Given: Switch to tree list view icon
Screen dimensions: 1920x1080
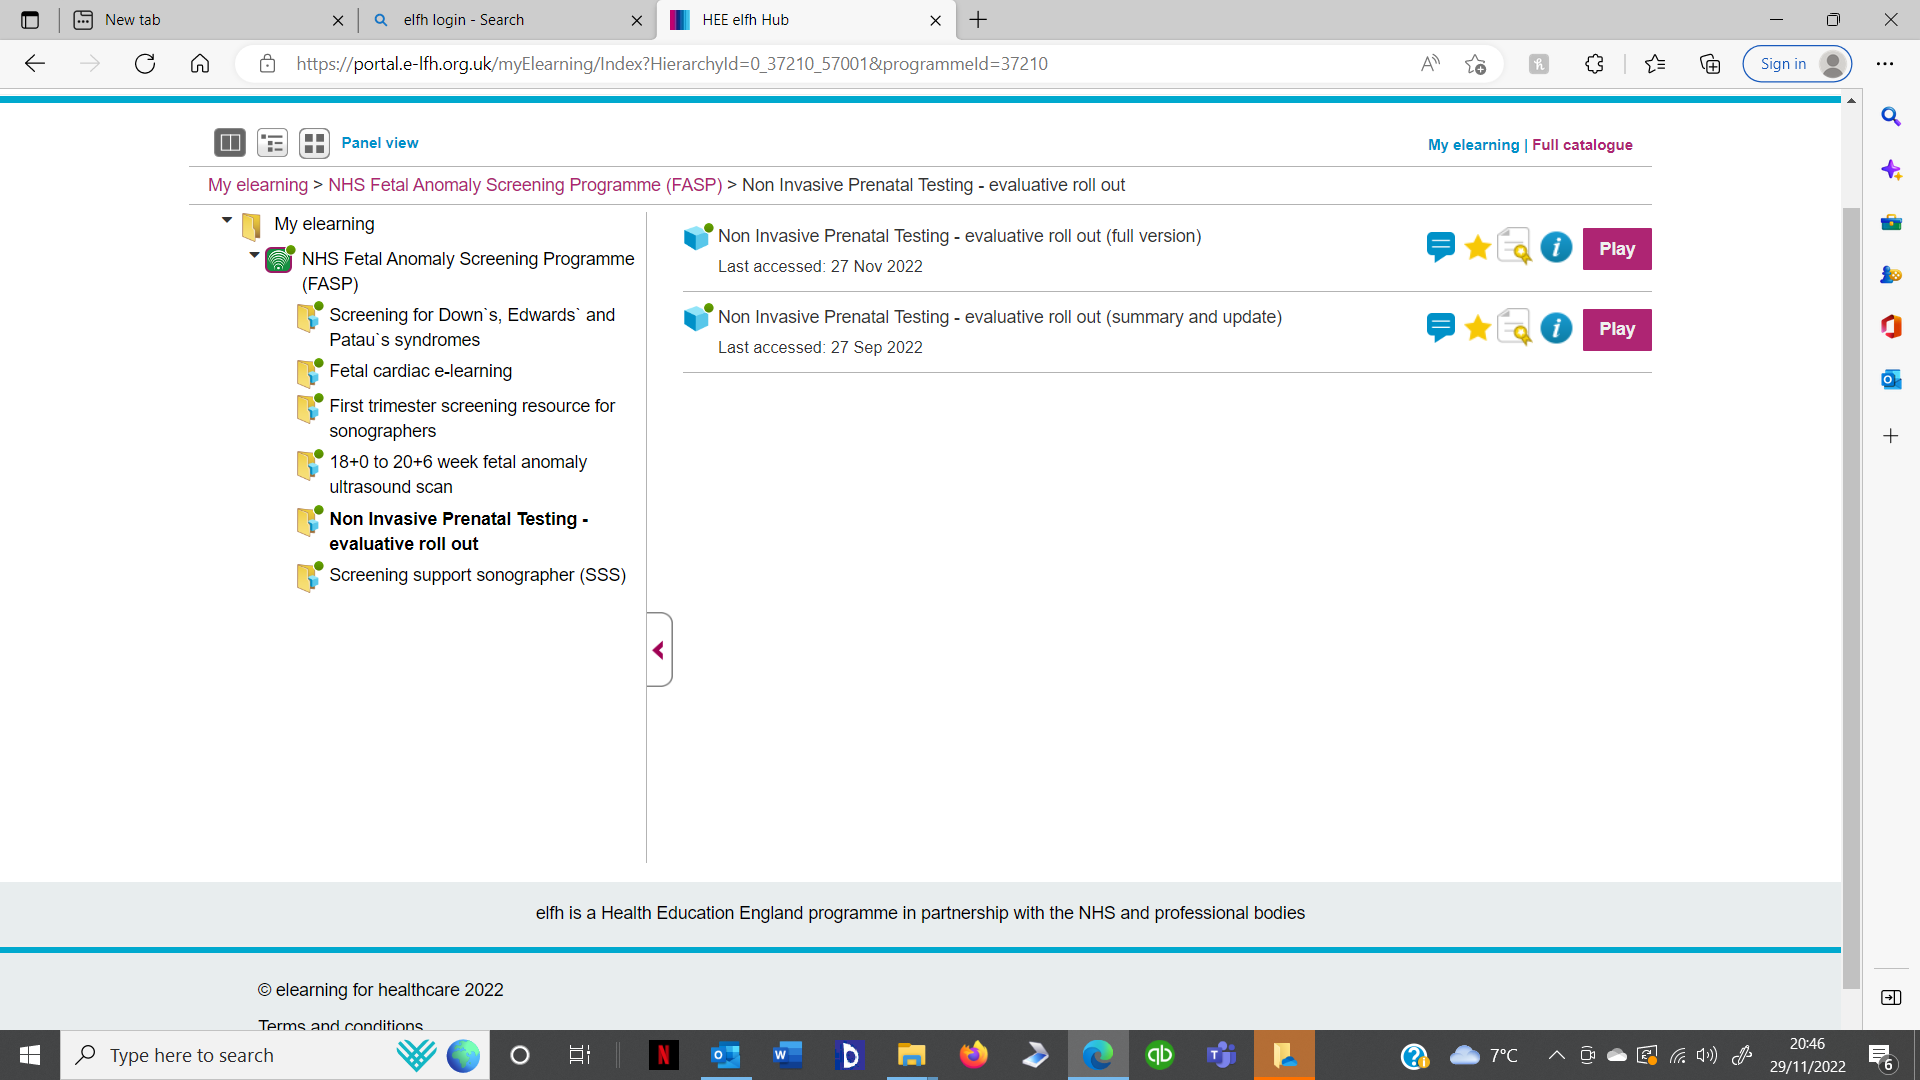Looking at the screenshot, I should (272, 143).
